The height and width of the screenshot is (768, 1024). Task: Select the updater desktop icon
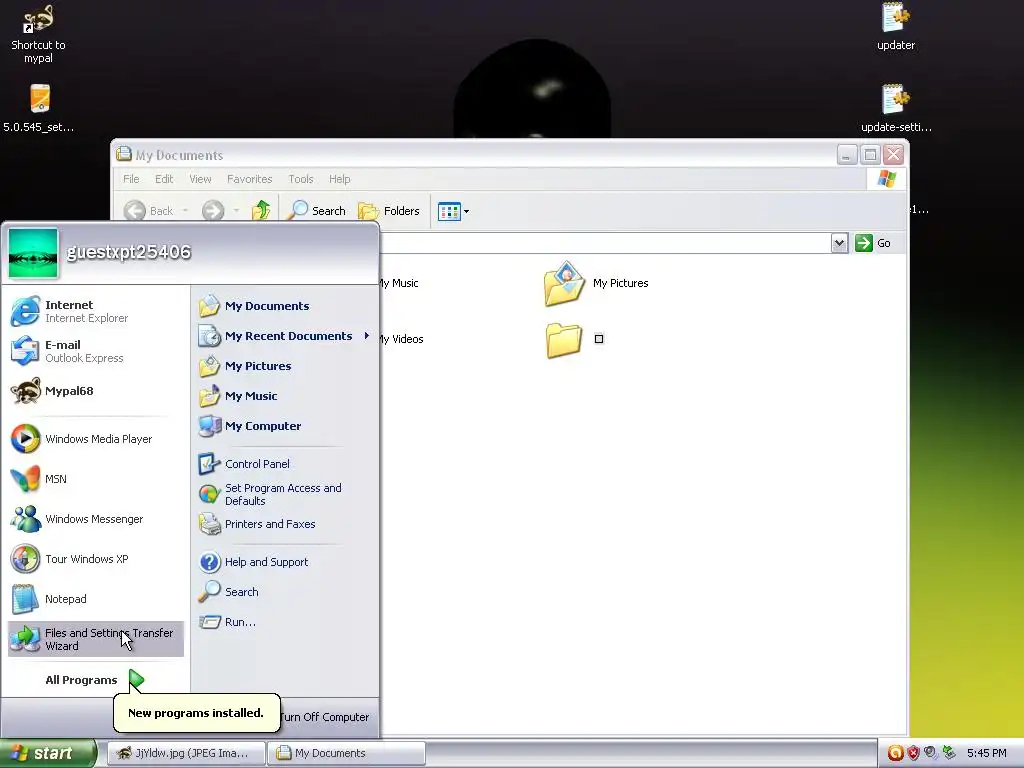(x=895, y=27)
